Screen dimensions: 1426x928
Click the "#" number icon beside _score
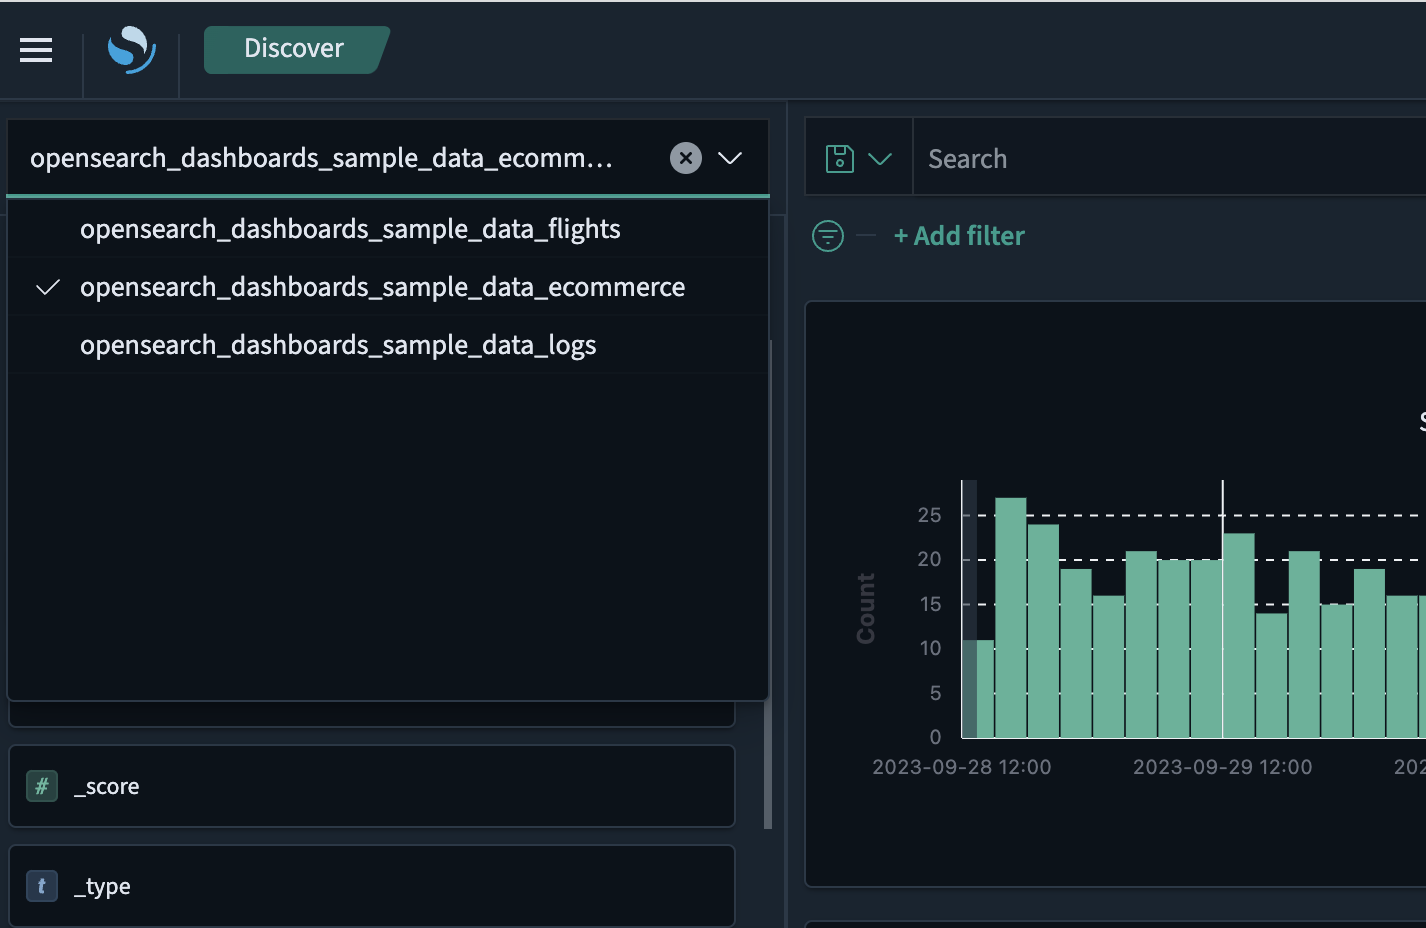click(41, 786)
